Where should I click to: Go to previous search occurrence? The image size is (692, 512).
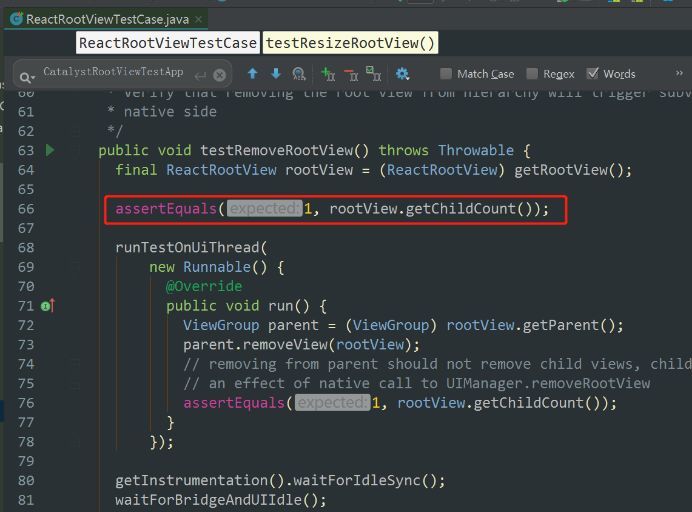click(x=252, y=73)
